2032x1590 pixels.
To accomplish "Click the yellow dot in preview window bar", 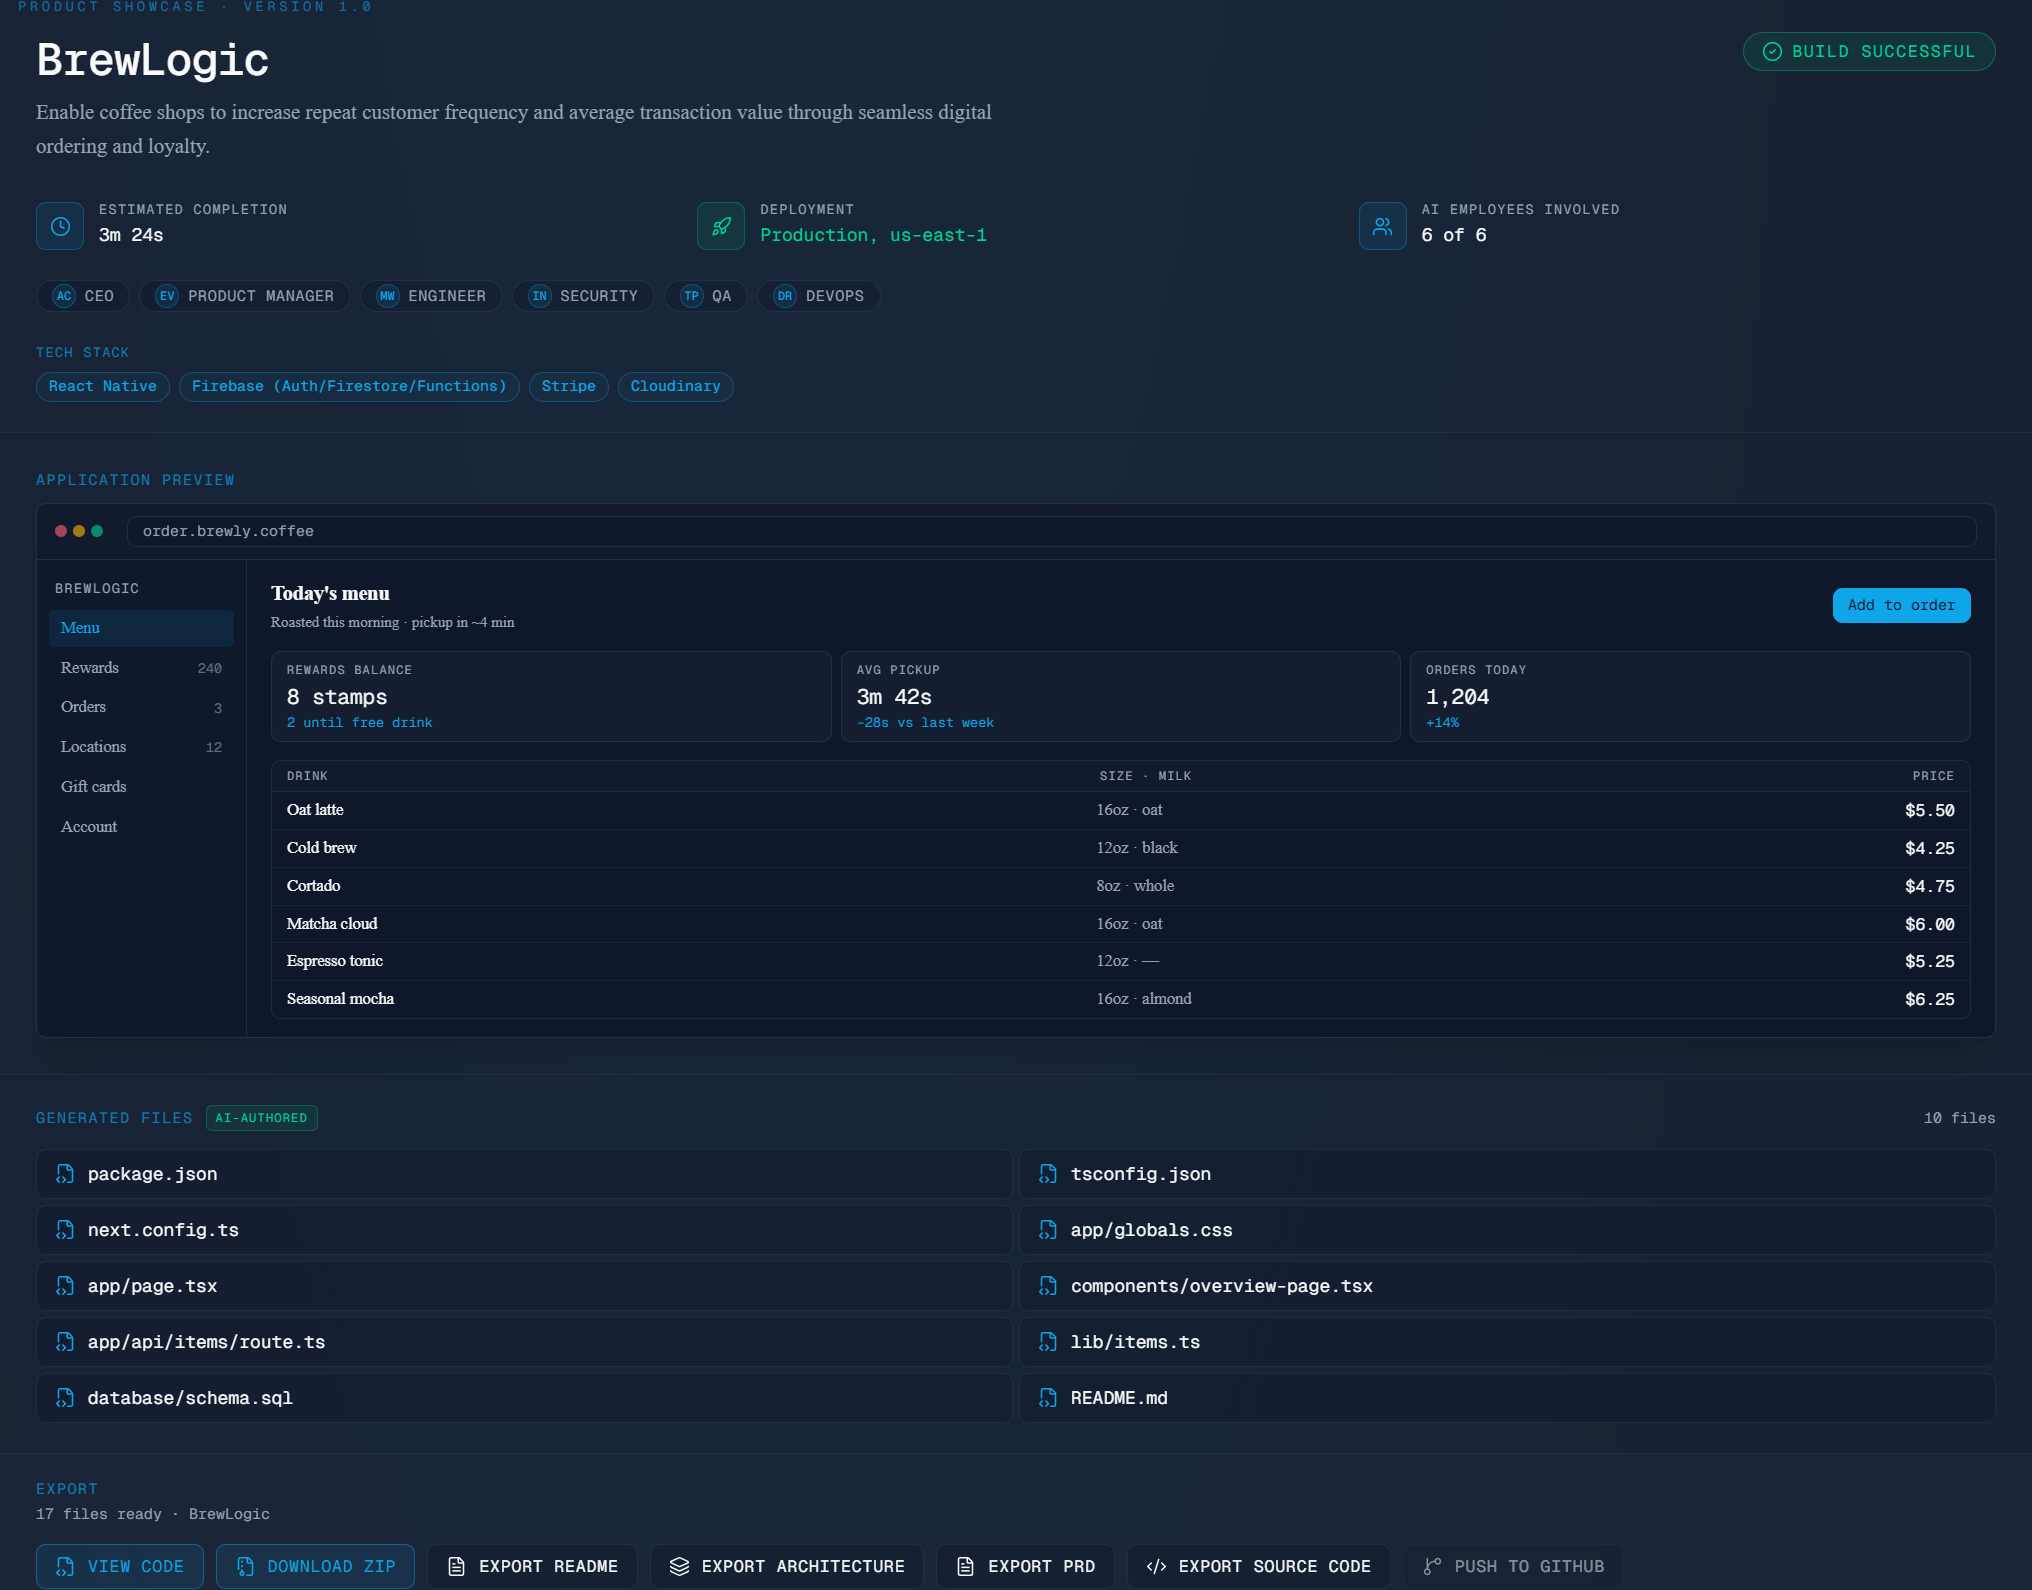I will point(79,531).
